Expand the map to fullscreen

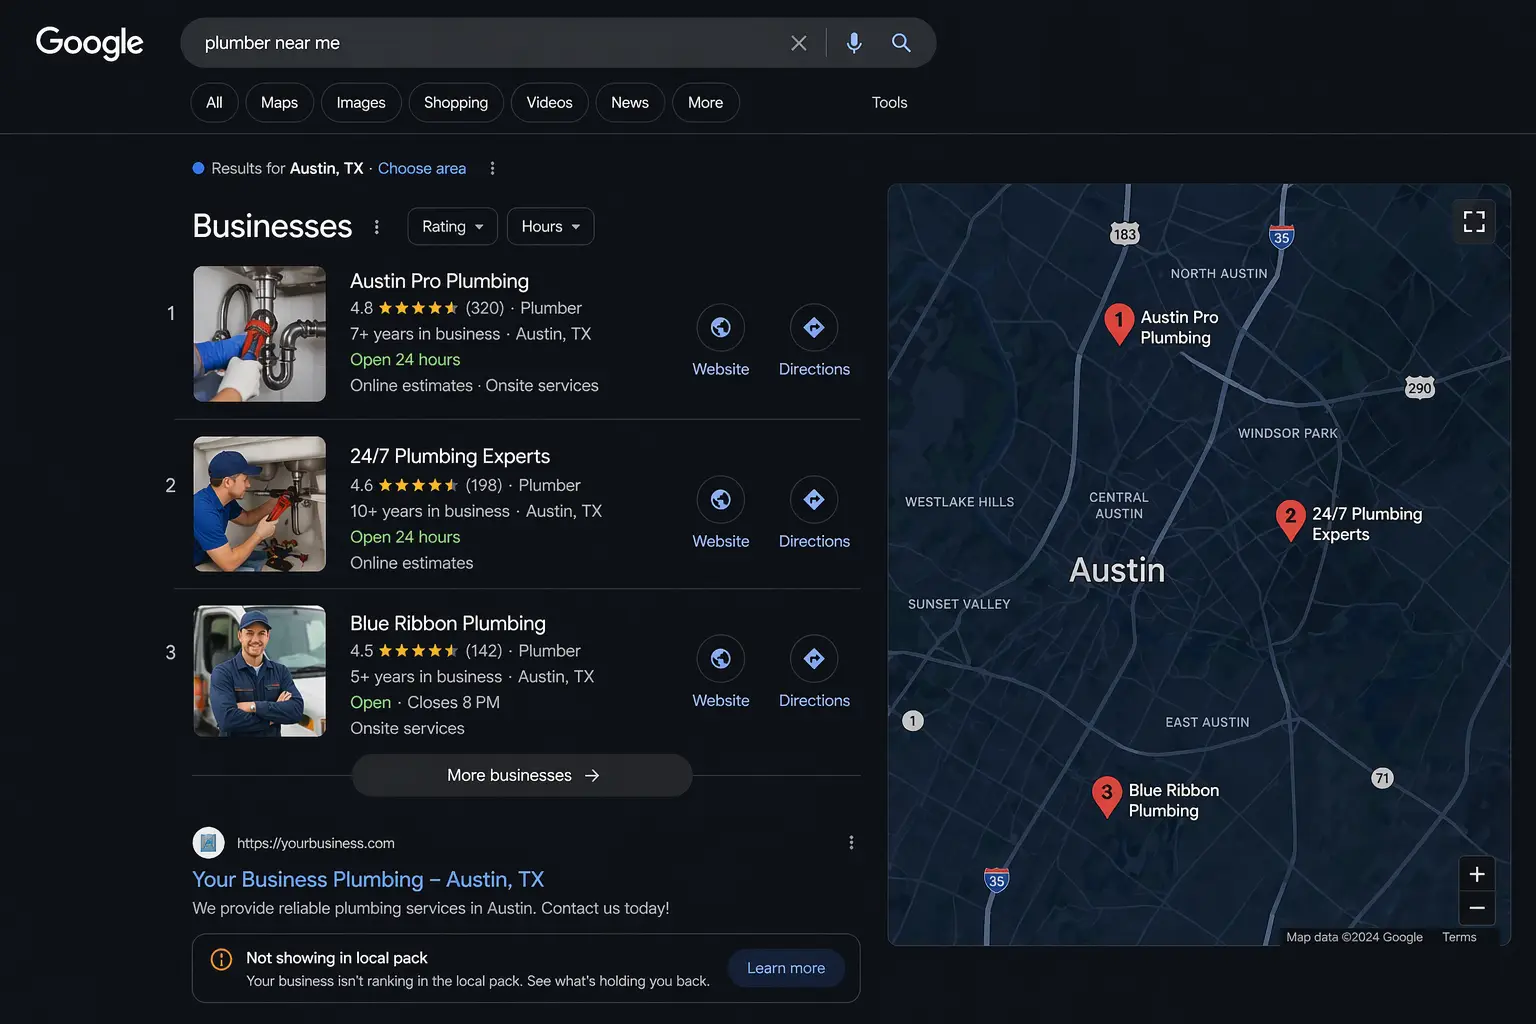(x=1474, y=221)
